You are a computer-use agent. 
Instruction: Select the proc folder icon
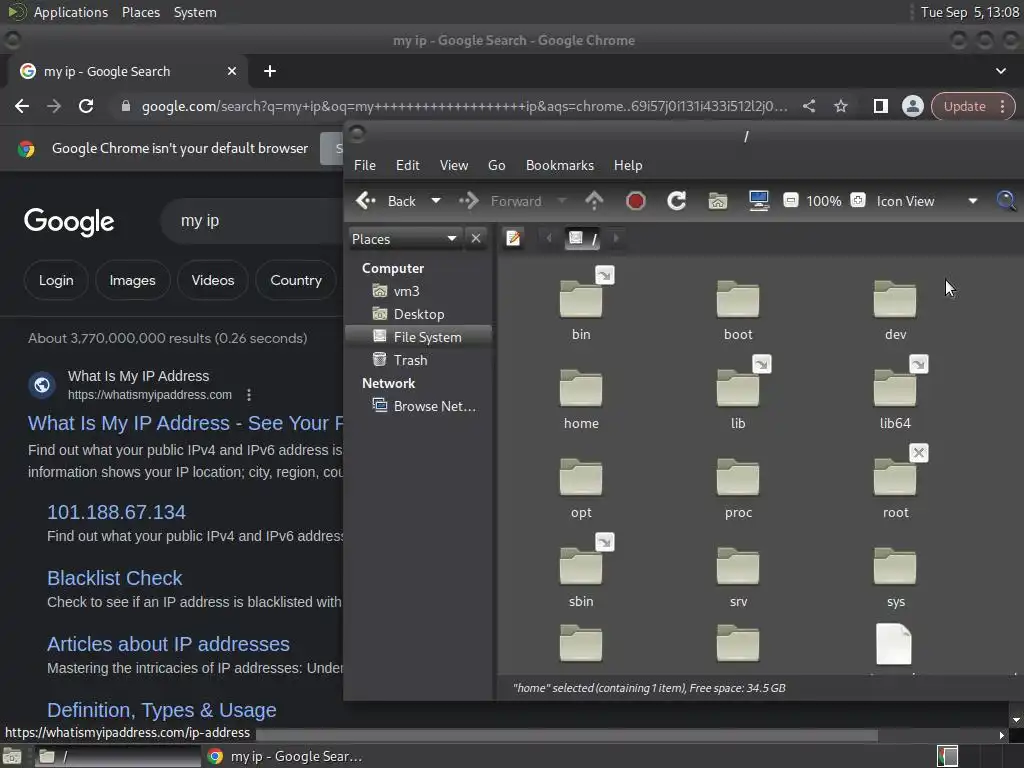[x=738, y=477]
